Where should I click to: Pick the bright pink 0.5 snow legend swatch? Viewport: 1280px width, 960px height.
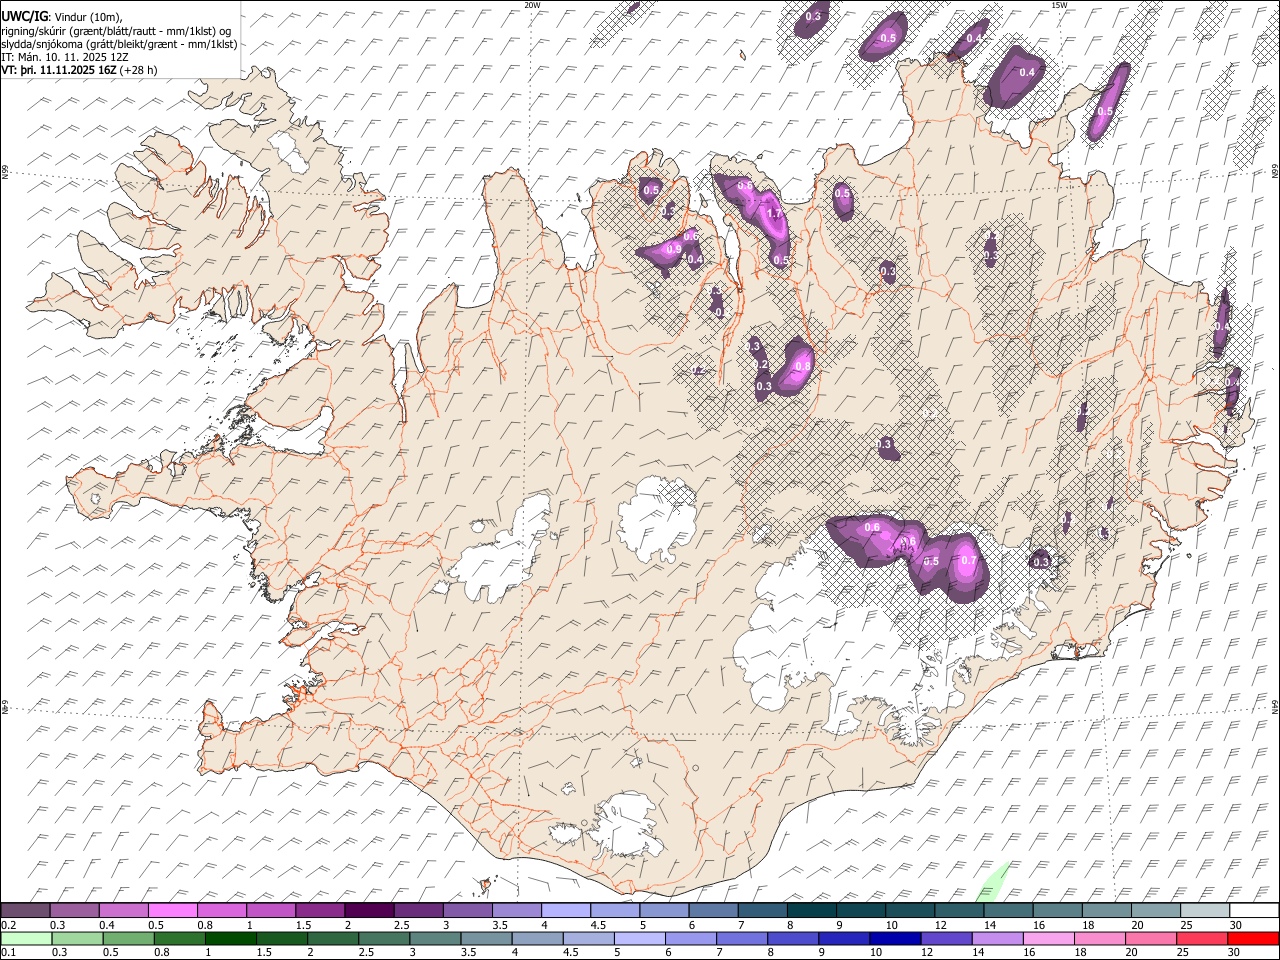[x=173, y=910]
